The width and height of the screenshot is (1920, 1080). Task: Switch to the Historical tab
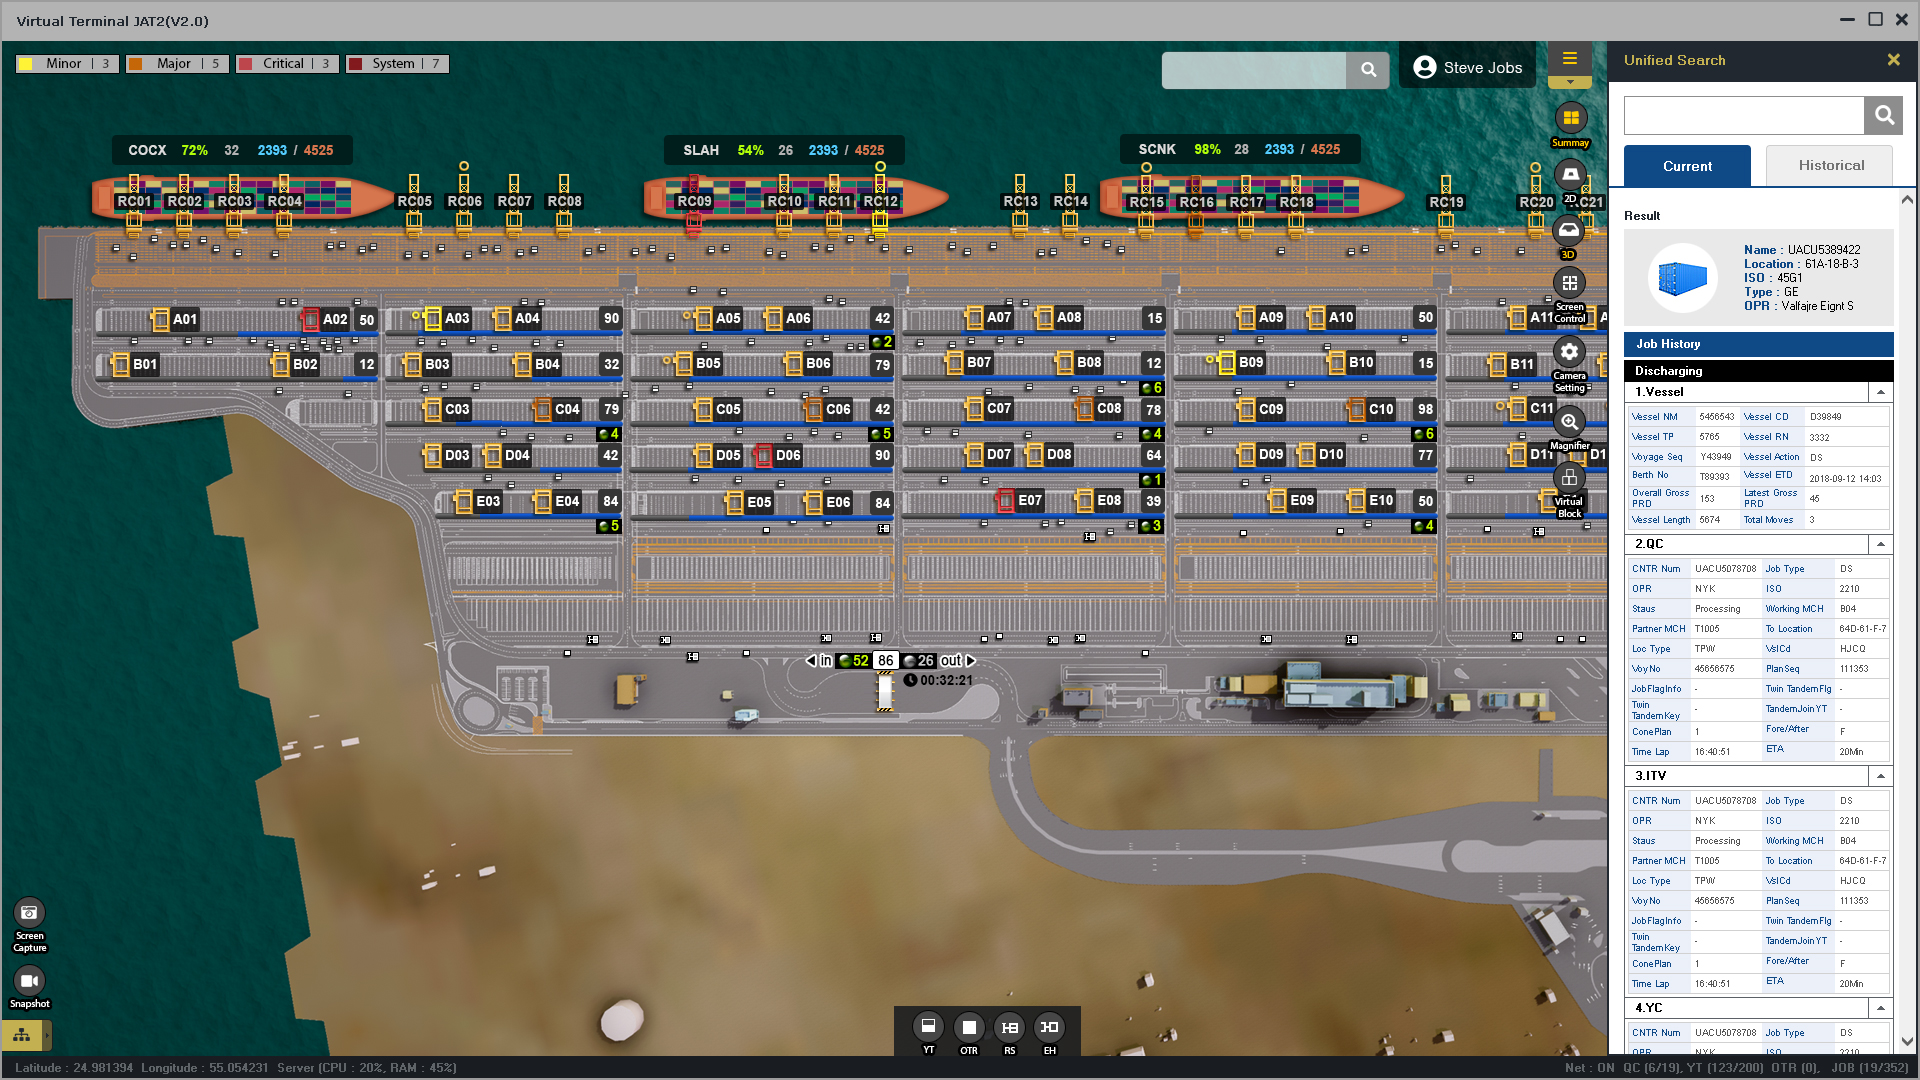pyautogui.click(x=1830, y=166)
